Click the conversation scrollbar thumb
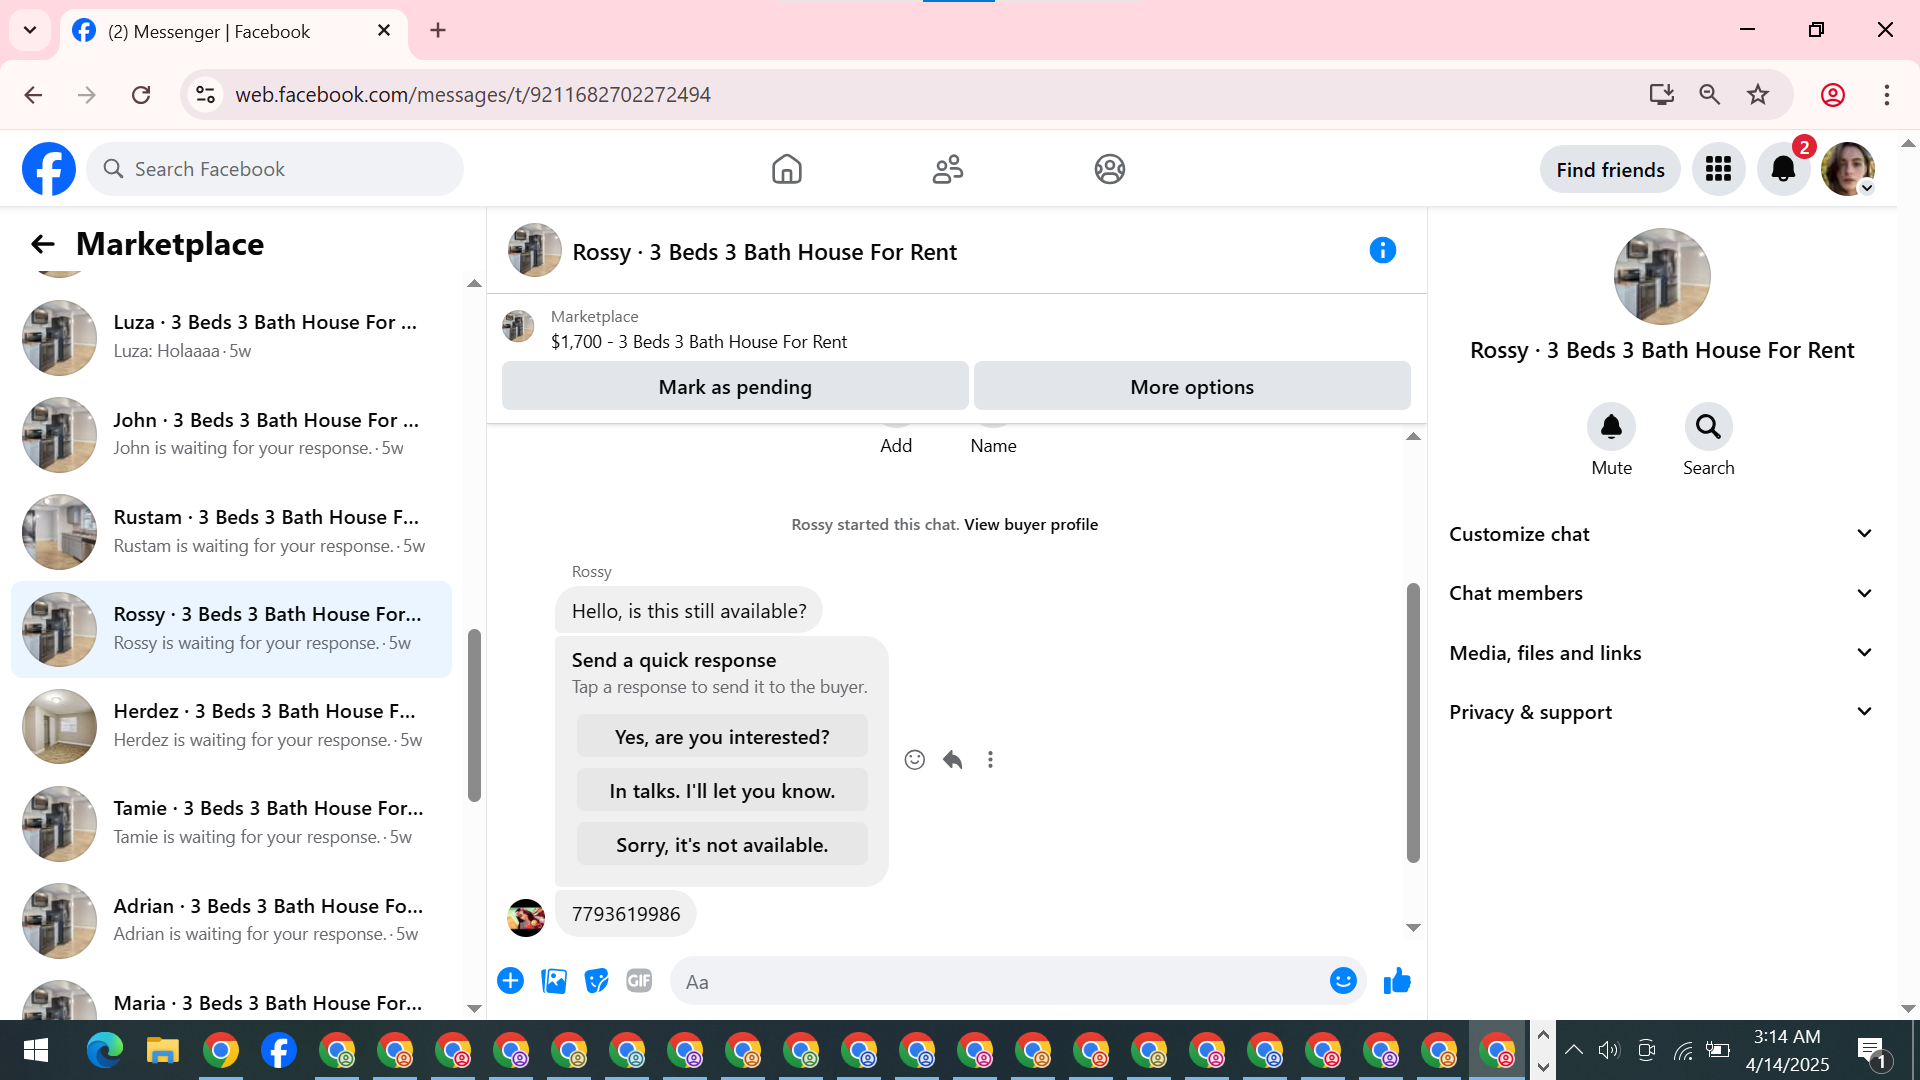The image size is (1920, 1080). 1413,720
